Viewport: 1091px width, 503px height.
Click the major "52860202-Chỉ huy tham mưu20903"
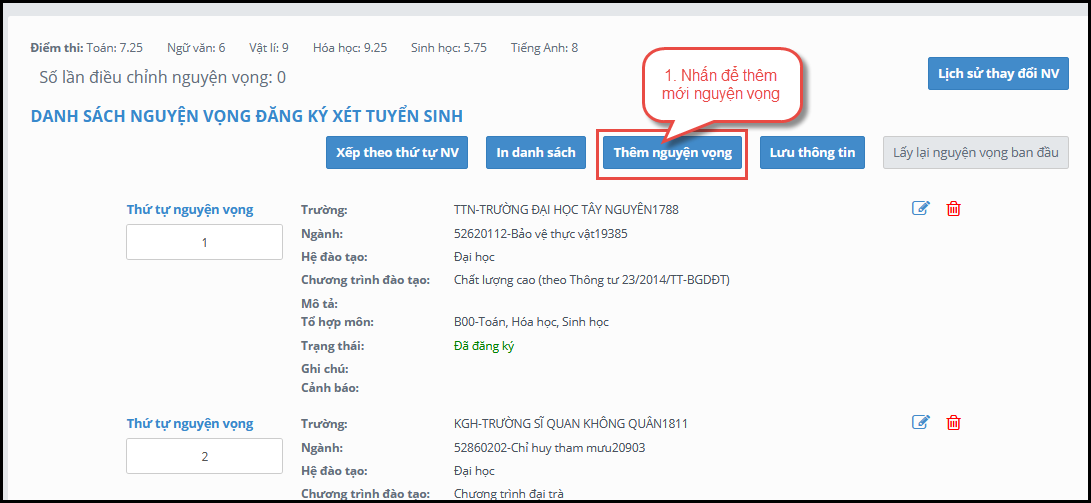point(549,448)
